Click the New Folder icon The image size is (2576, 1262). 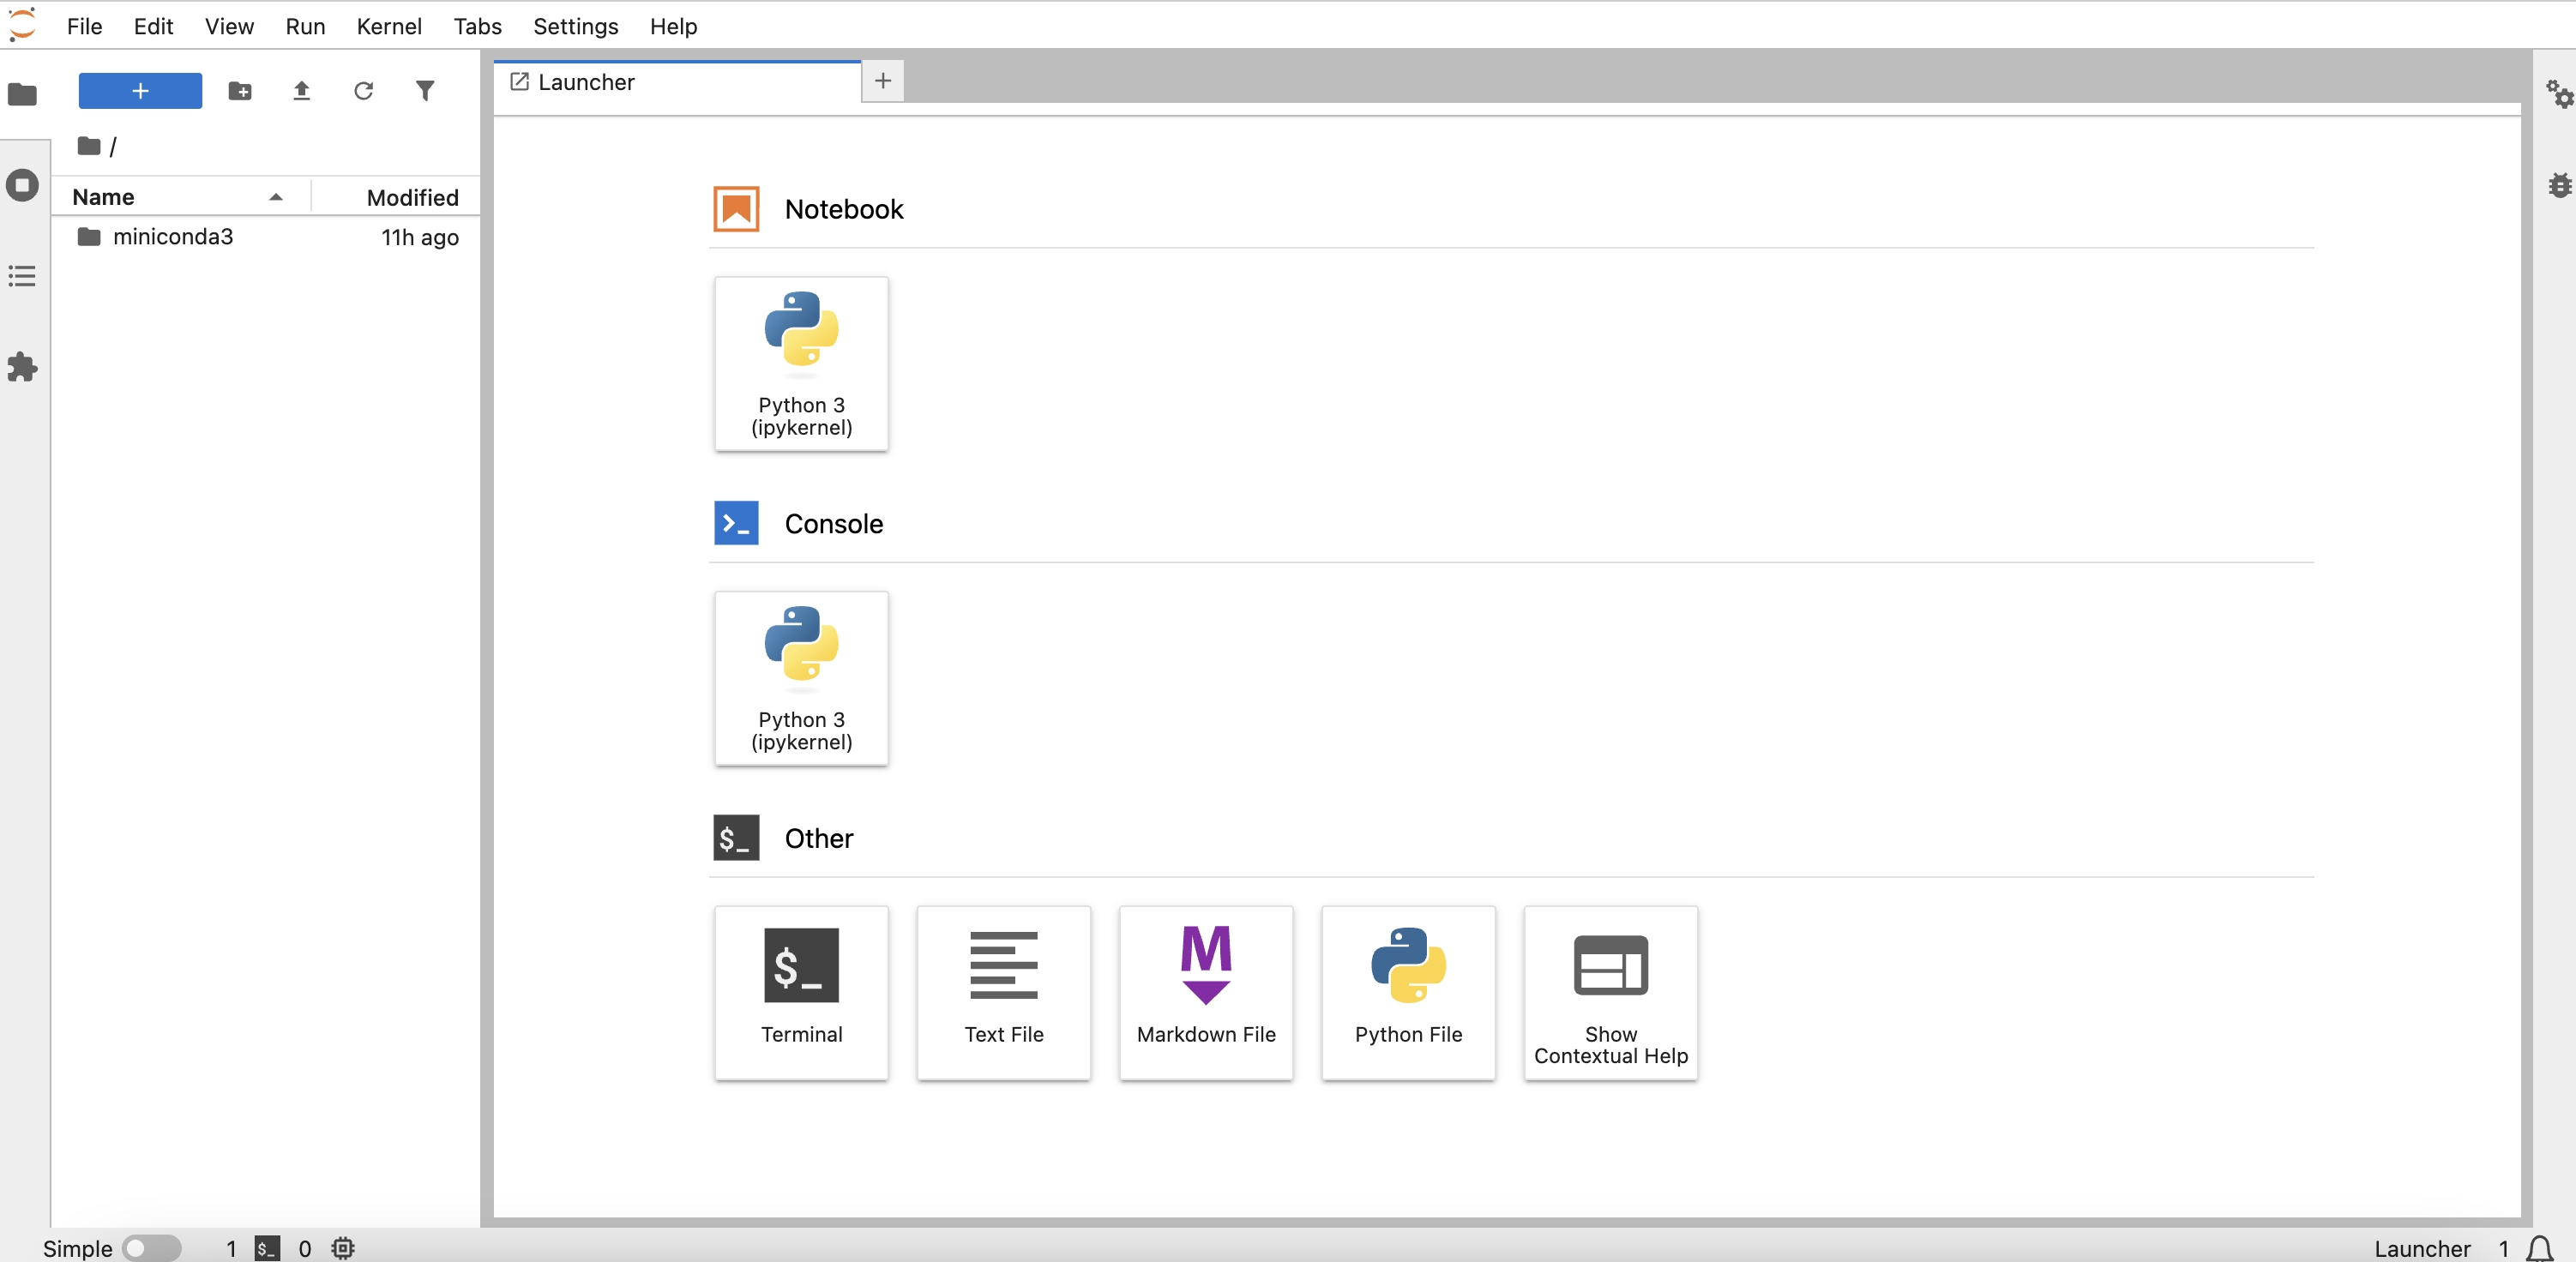click(240, 91)
